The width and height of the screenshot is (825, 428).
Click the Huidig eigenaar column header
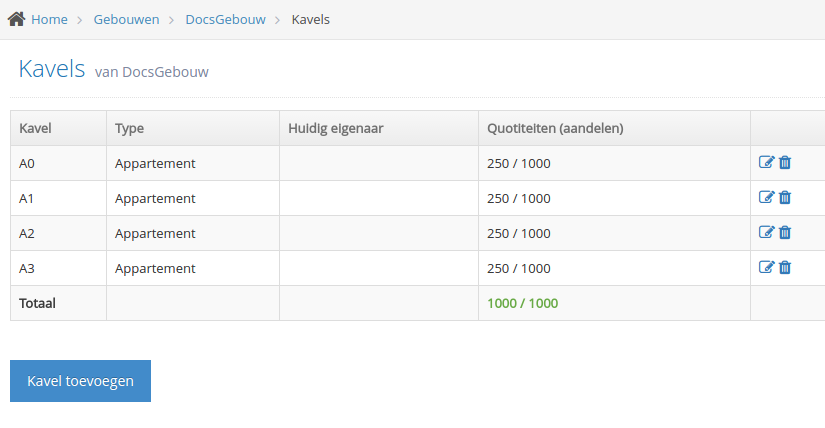tap(336, 128)
